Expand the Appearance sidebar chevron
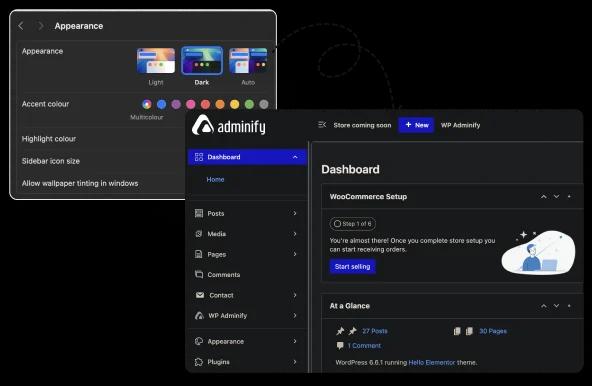The image size is (592, 386). point(295,341)
